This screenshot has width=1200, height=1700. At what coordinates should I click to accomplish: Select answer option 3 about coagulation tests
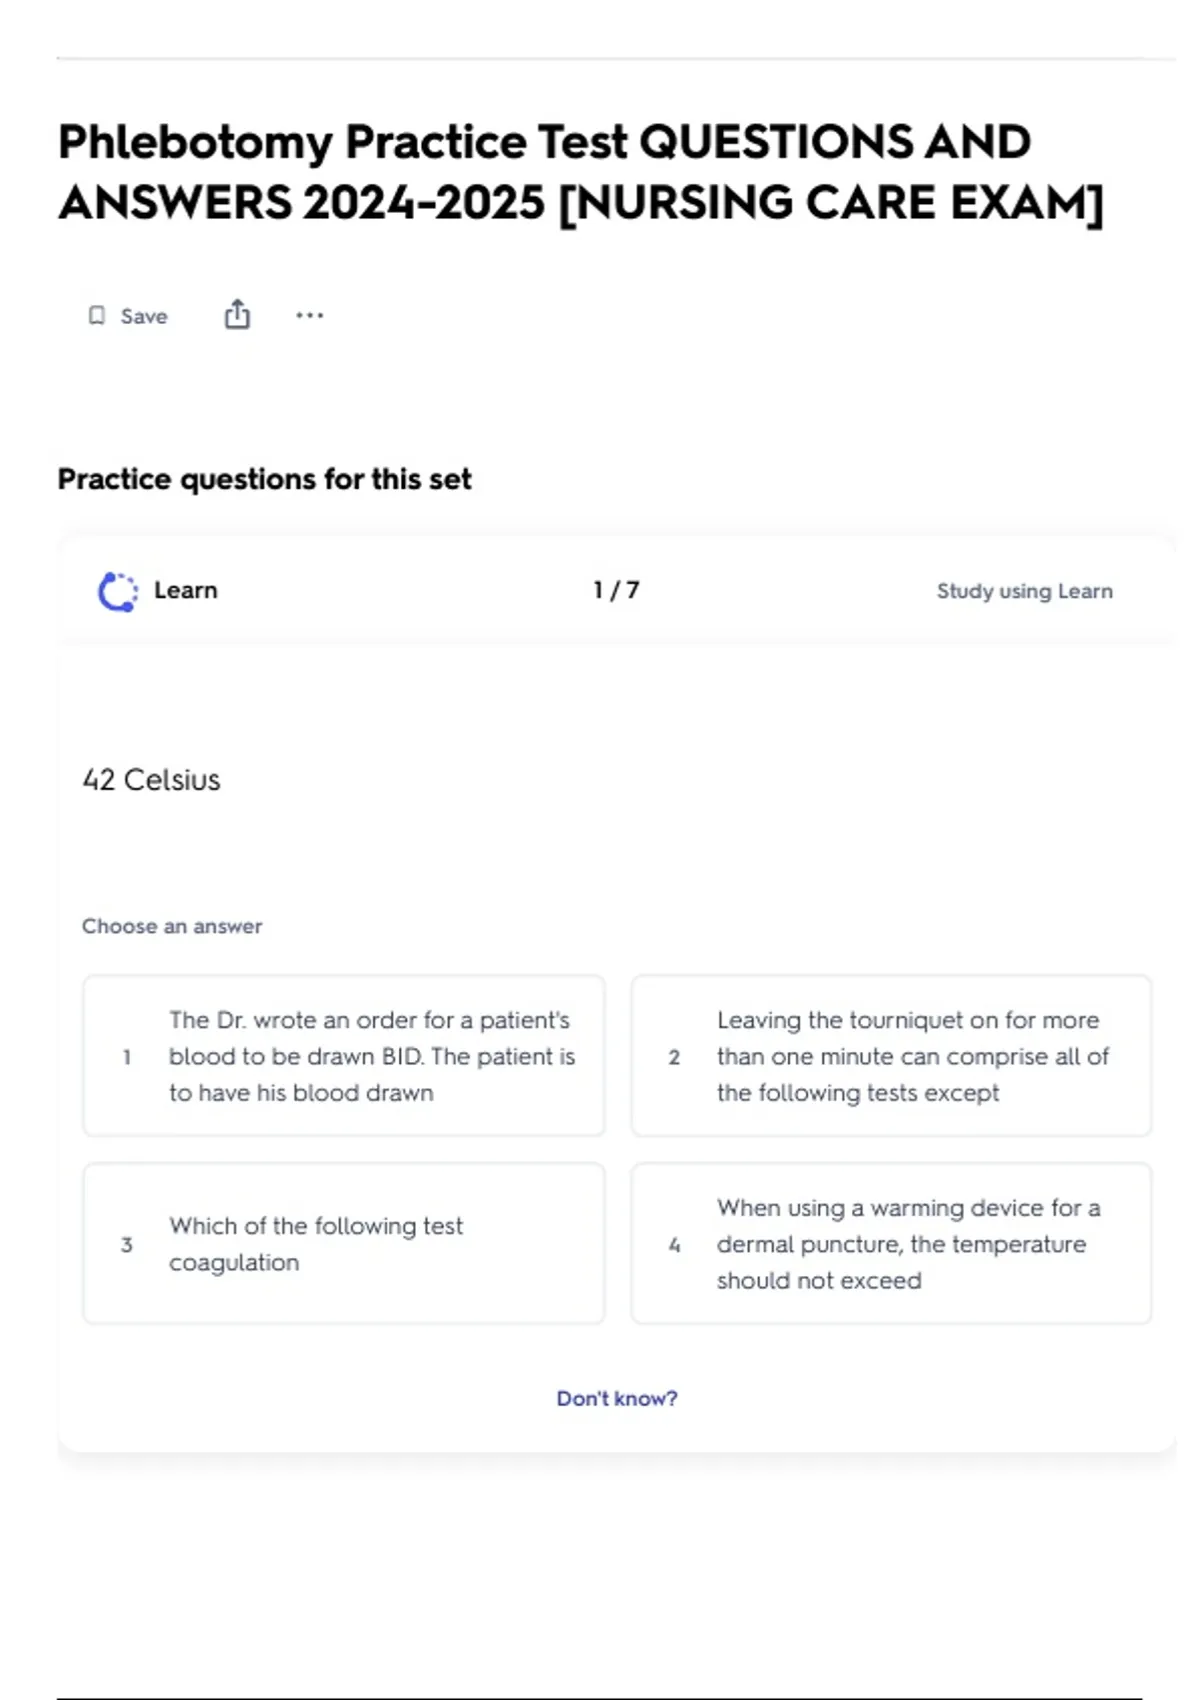(x=343, y=1244)
